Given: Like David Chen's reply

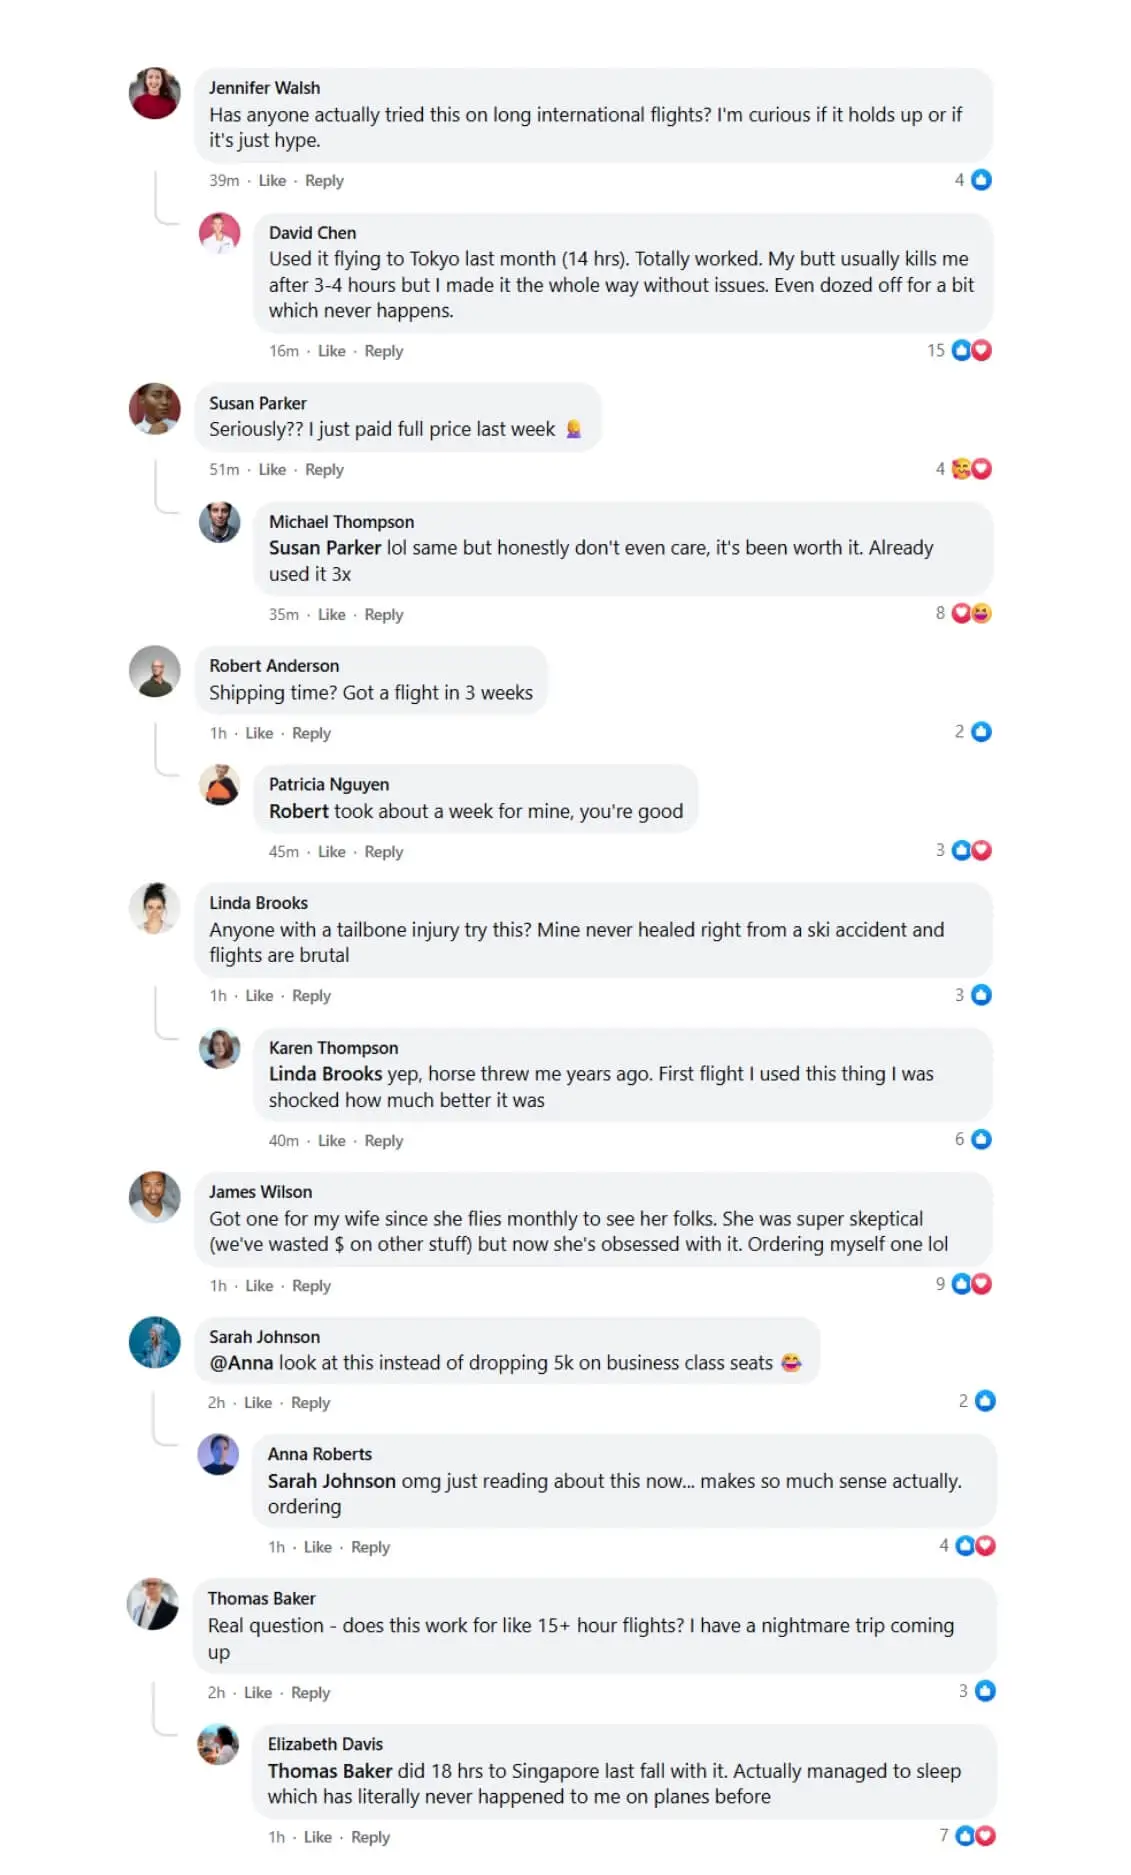Looking at the screenshot, I should [x=331, y=351].
